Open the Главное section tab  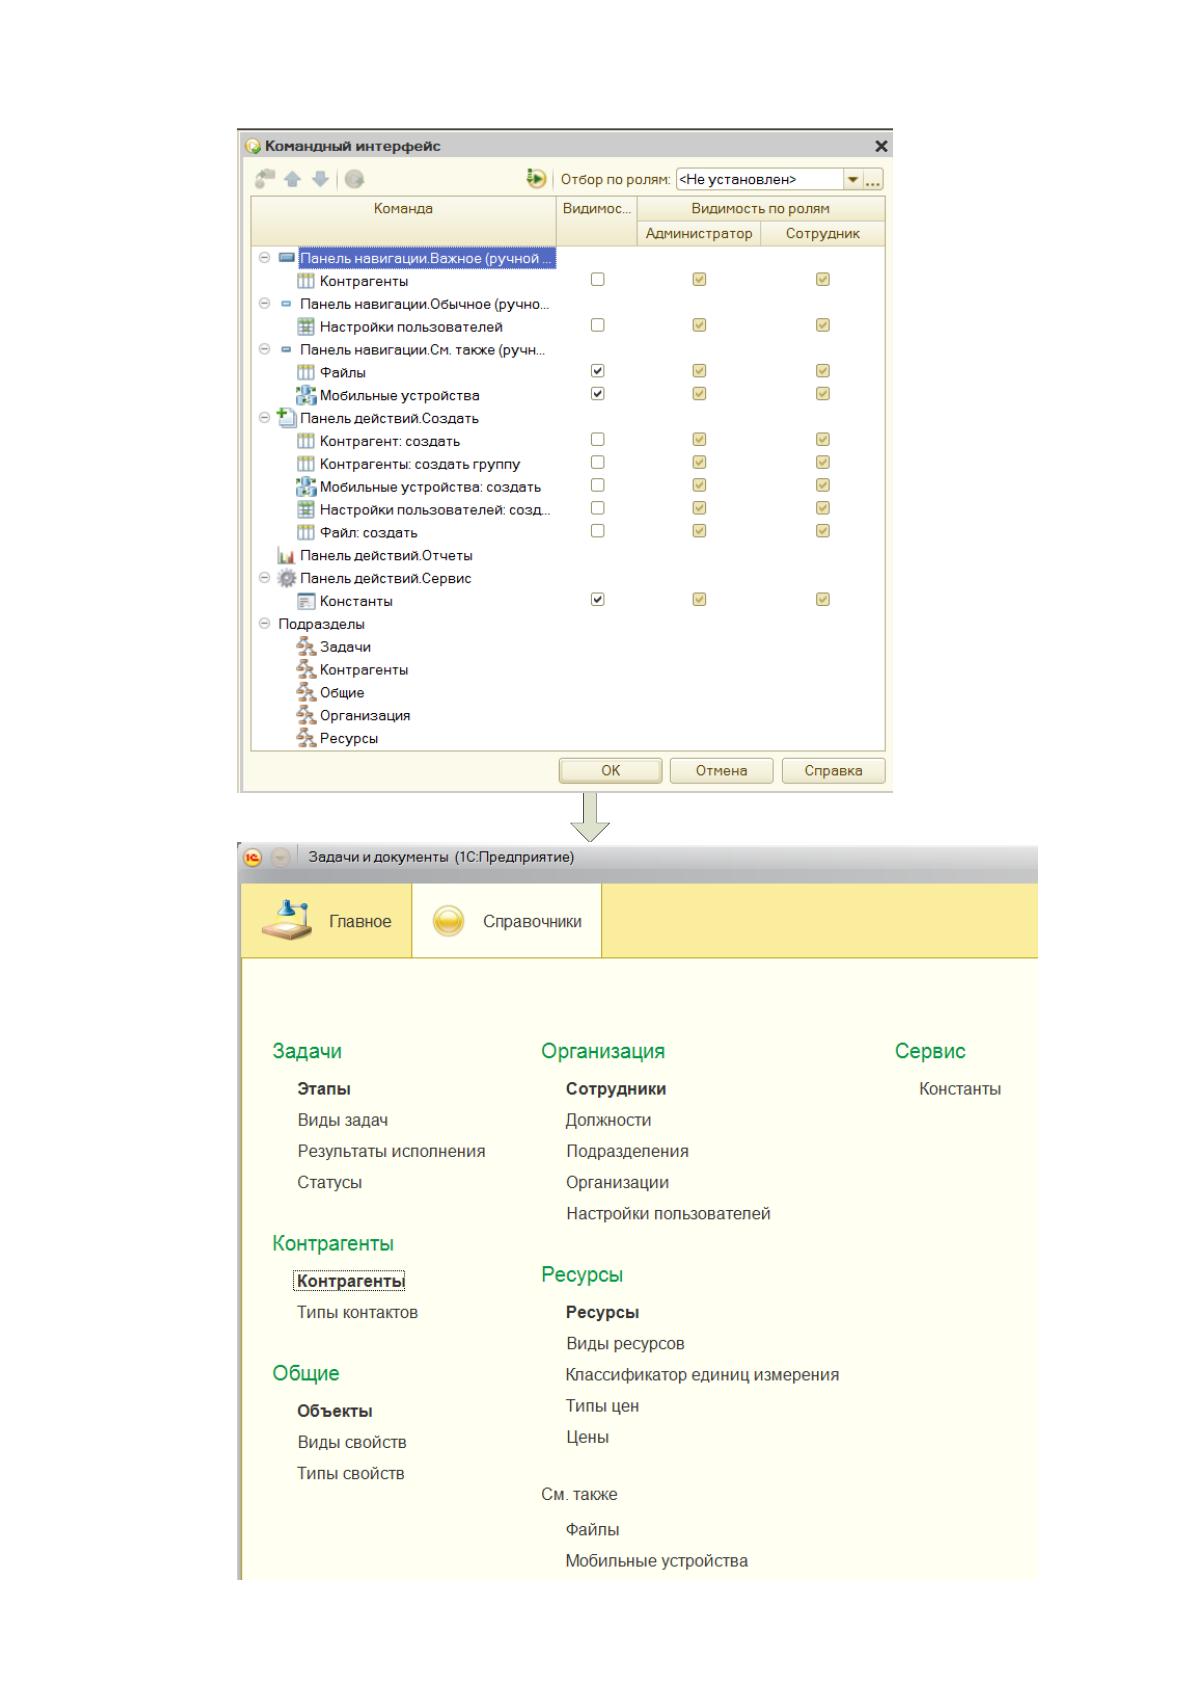coord(327,921)
